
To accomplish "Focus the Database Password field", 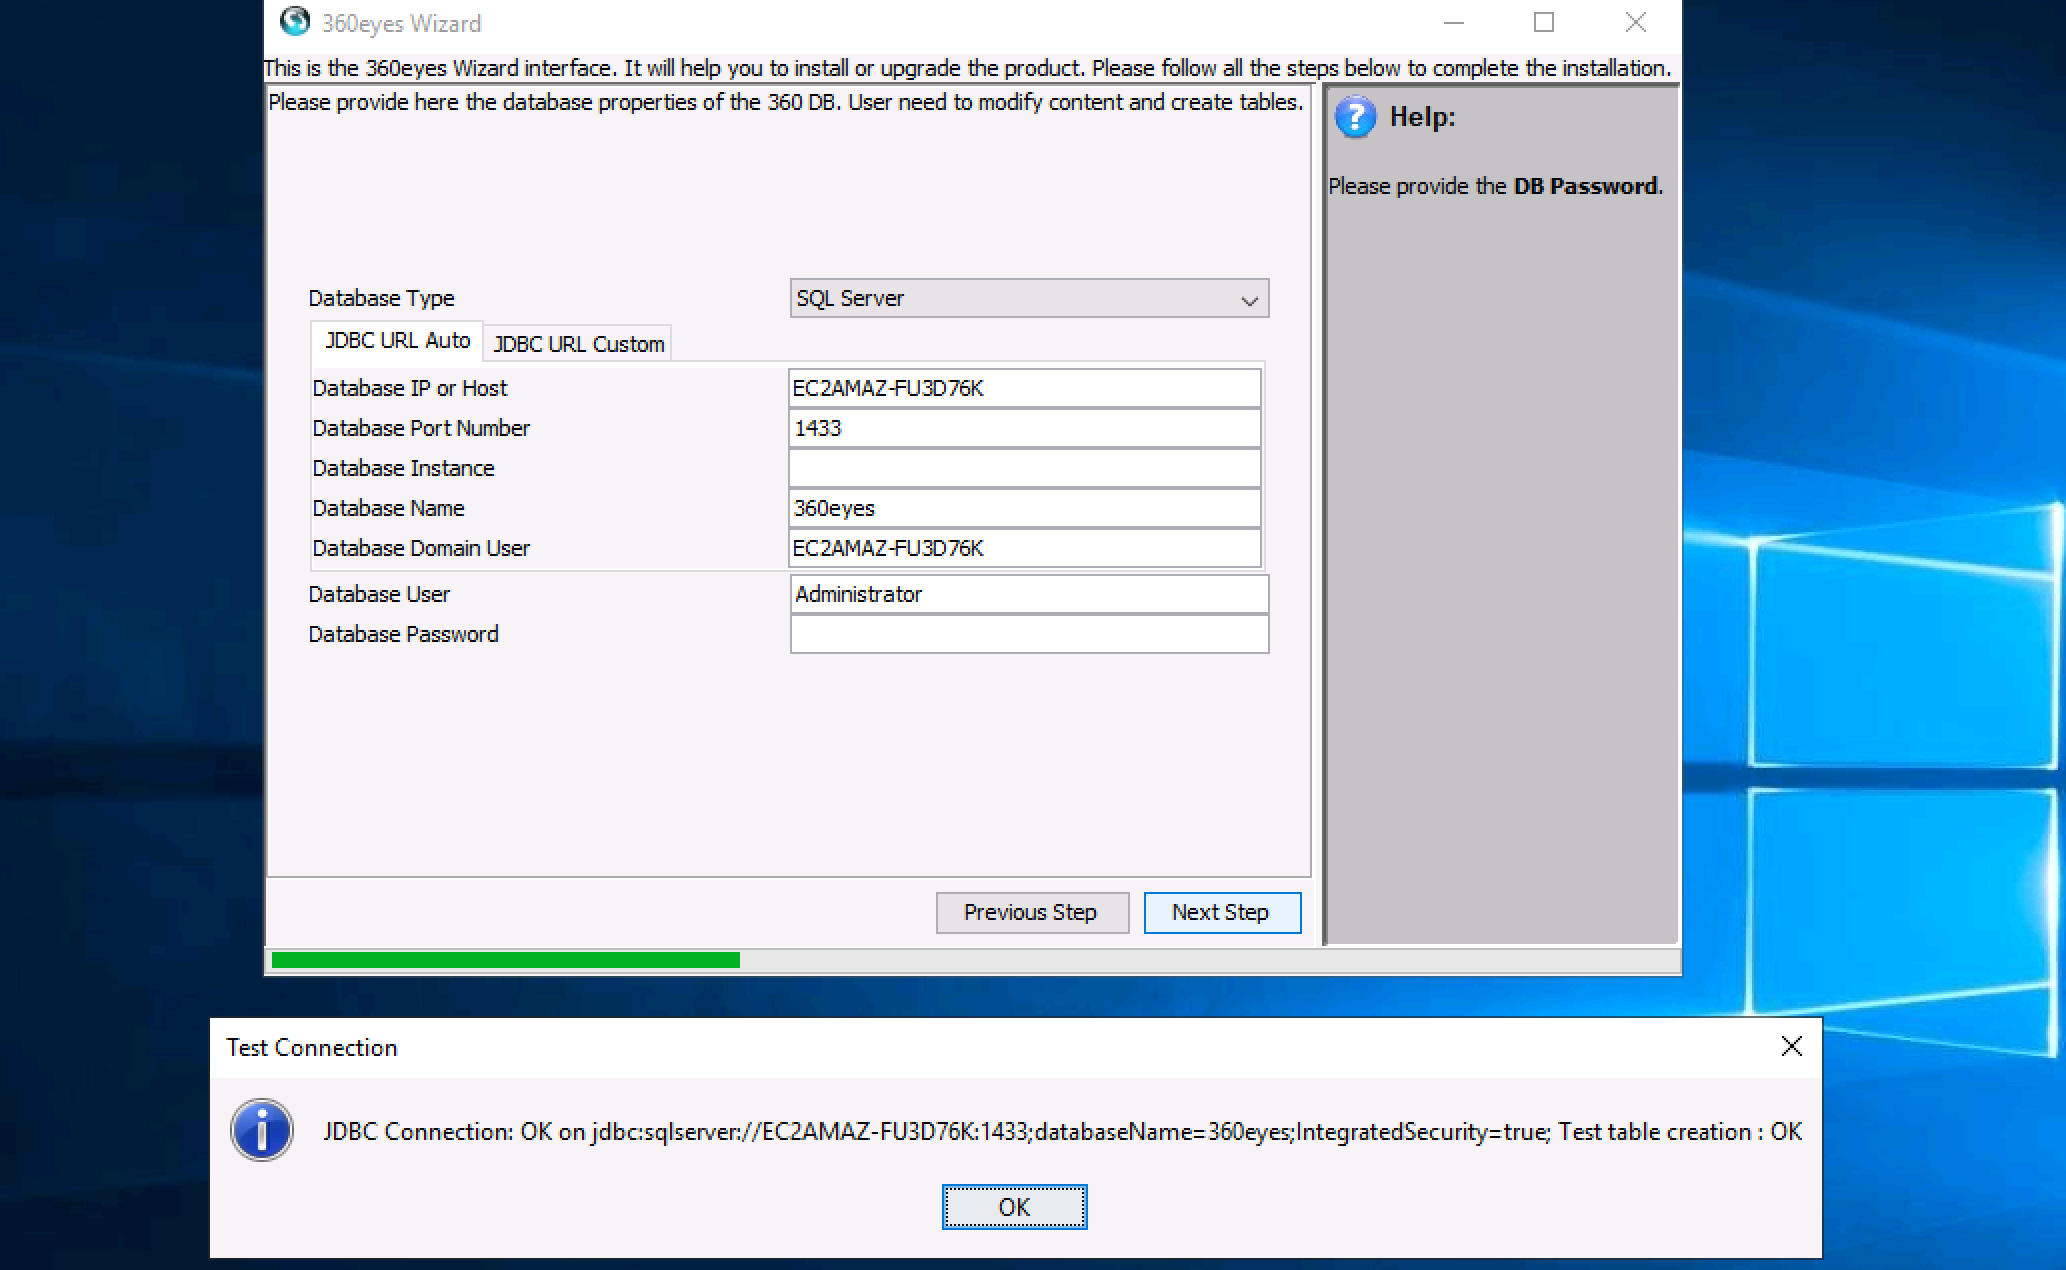I will [1028, 633].
